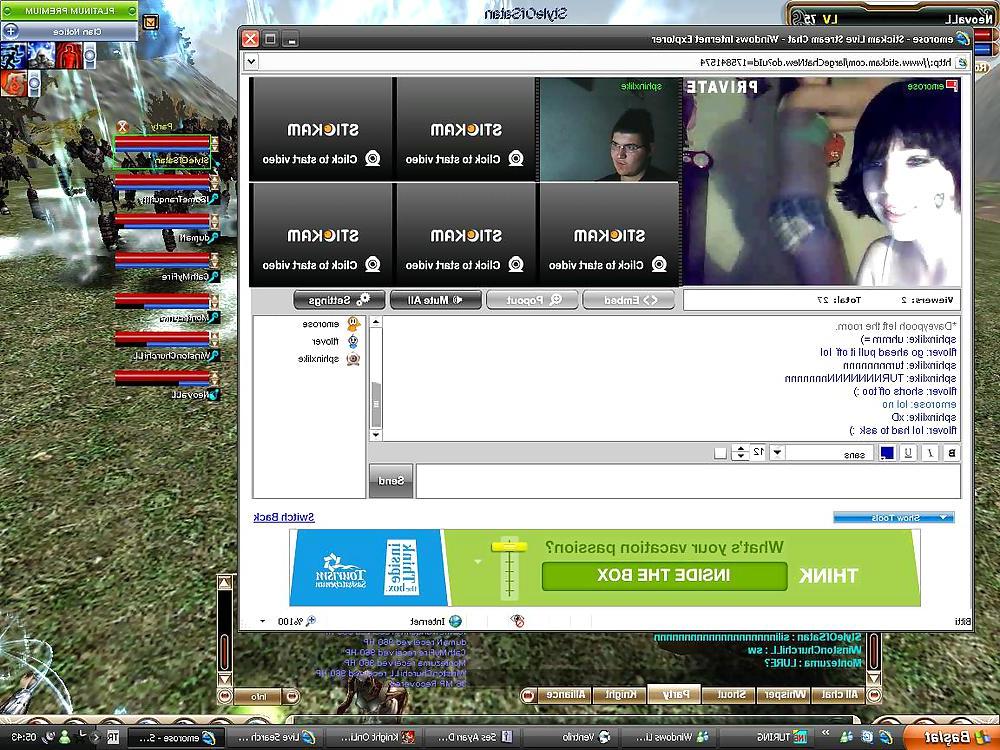1000x750 pixels.
Task: Click the Switch Back link
Action: [284, 517]
